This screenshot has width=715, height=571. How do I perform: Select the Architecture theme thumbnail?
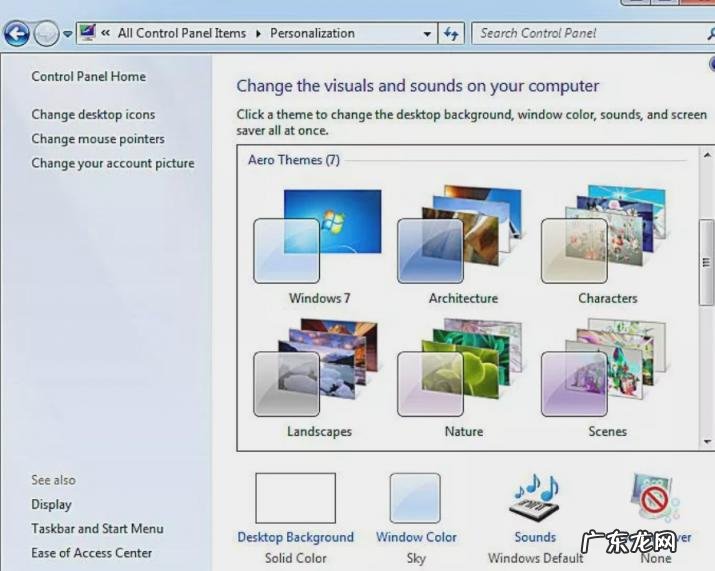click(460, 234)
